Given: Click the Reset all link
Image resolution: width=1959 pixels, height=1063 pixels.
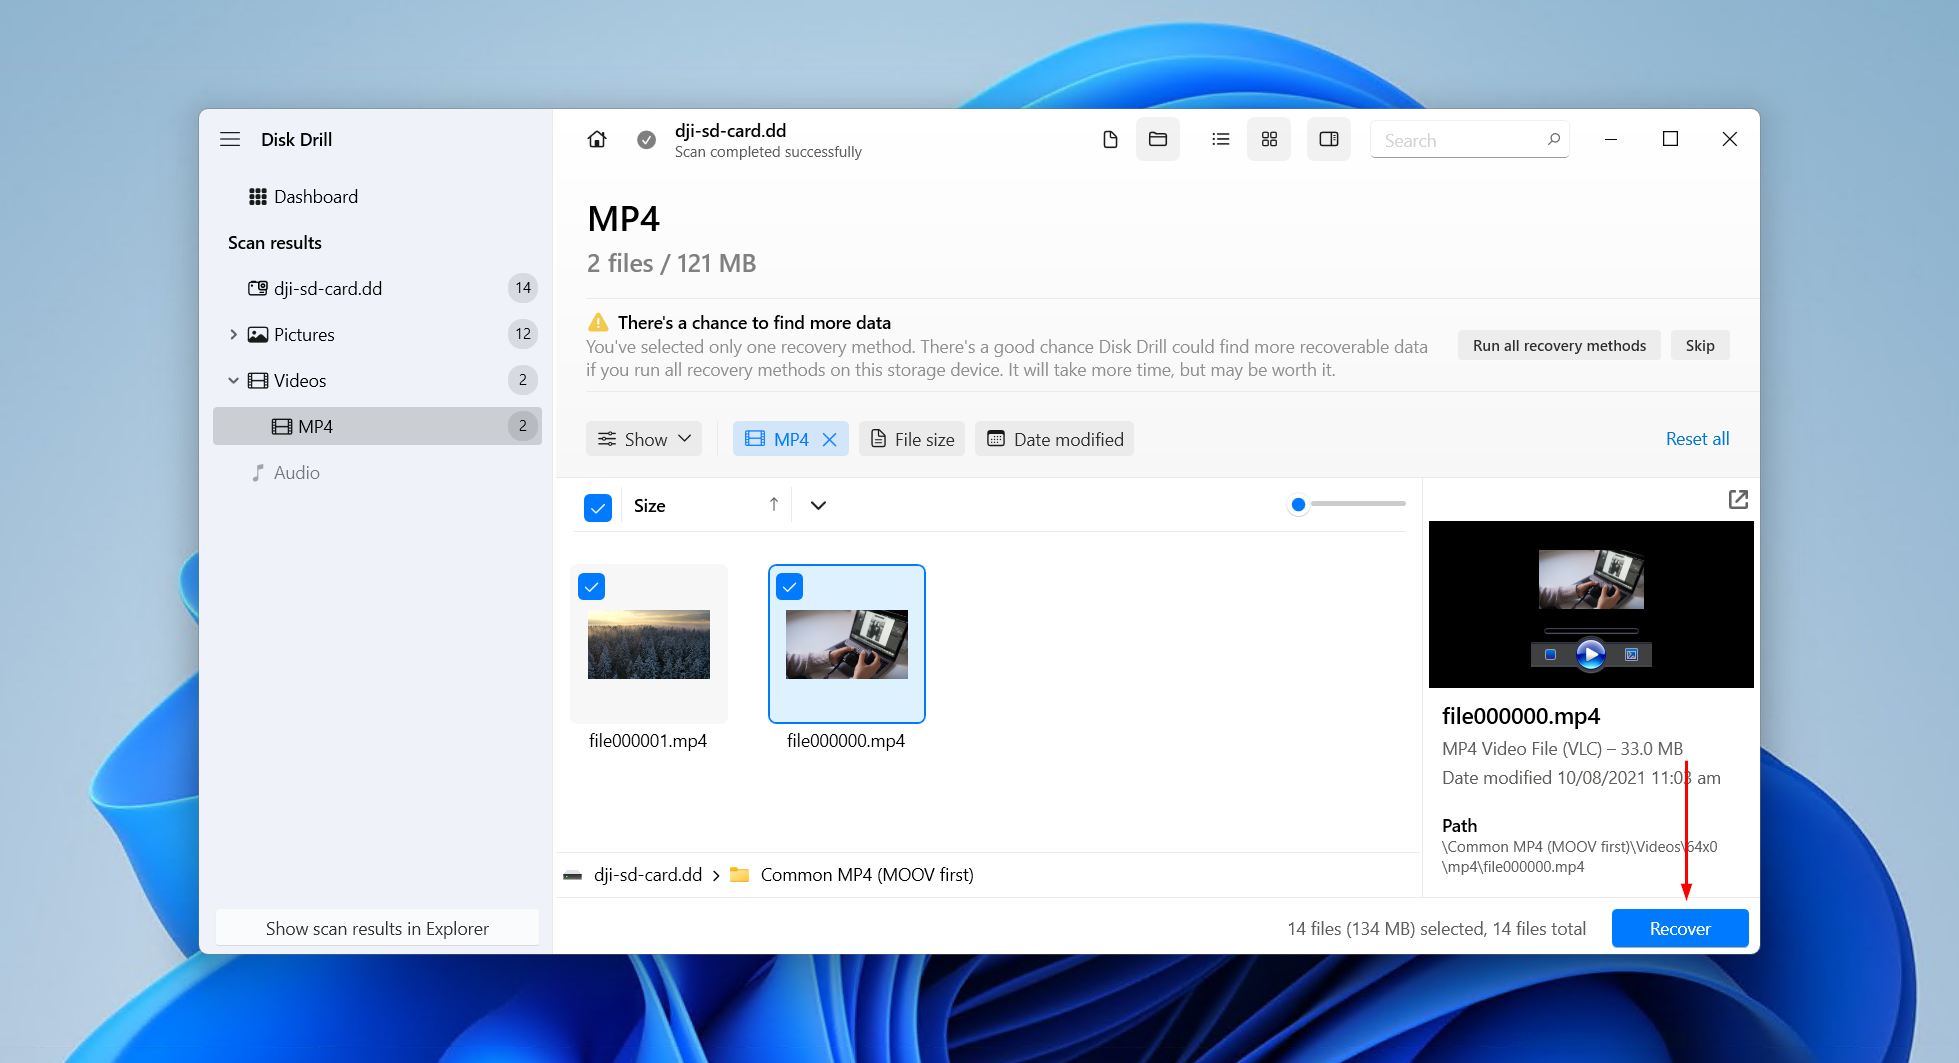Looking at the screenshot, I should pos(1697,439).
